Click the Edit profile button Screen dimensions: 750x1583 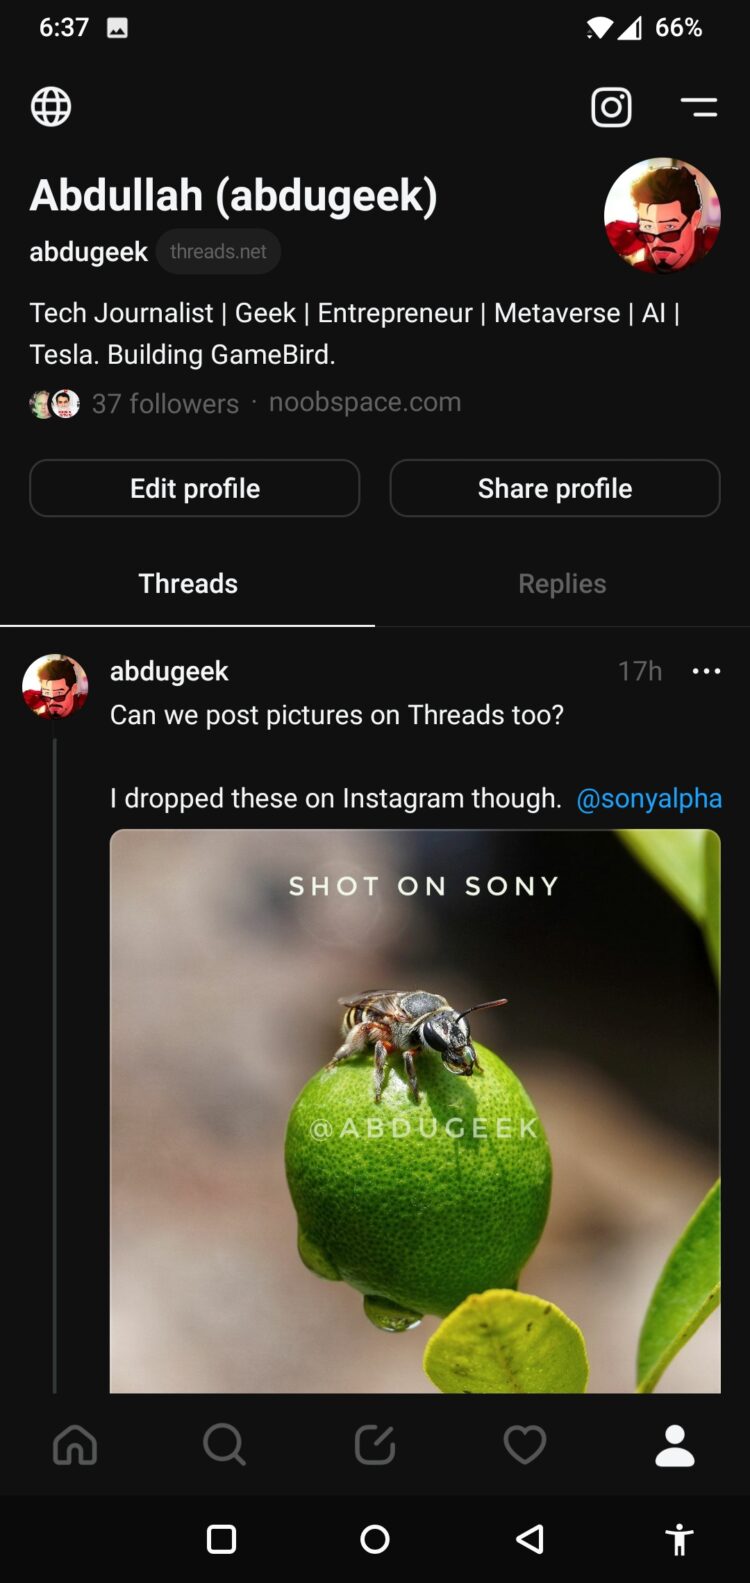pos(194,488)
